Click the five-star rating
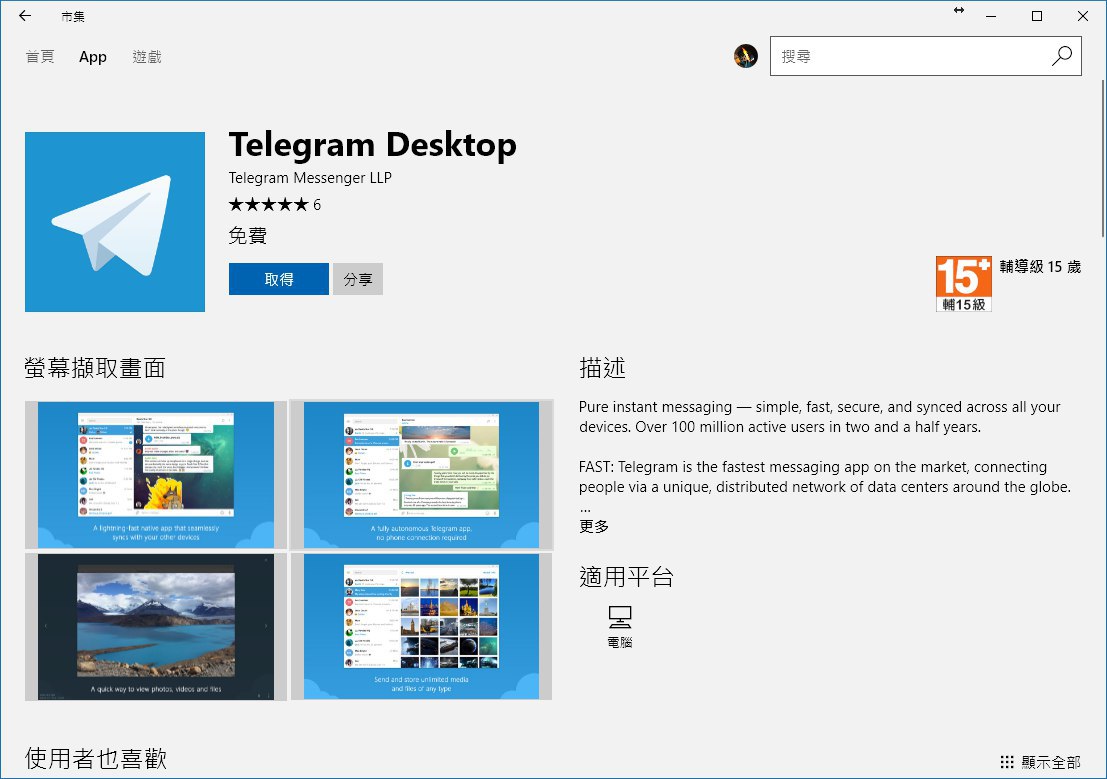 (268, 205)
